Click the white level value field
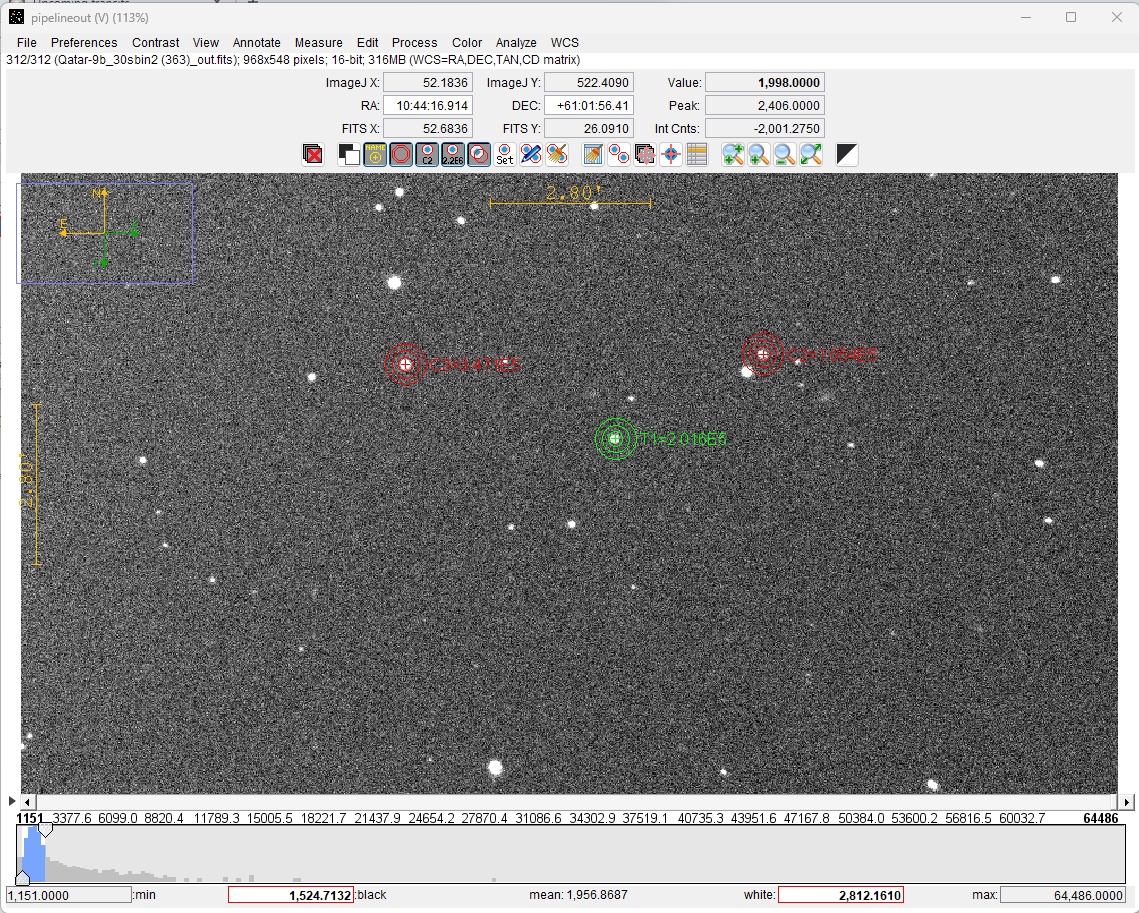The image size is (1139, 913). click(840, 895)
